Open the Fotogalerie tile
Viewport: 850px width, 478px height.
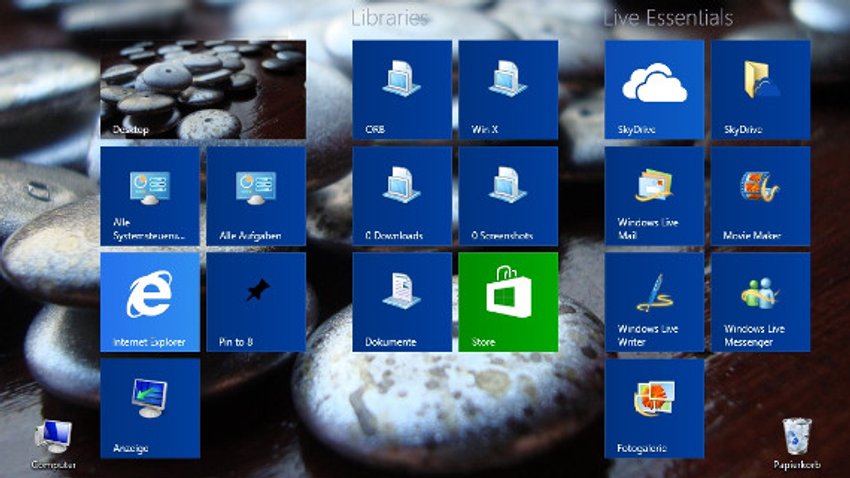click(654, 408)
